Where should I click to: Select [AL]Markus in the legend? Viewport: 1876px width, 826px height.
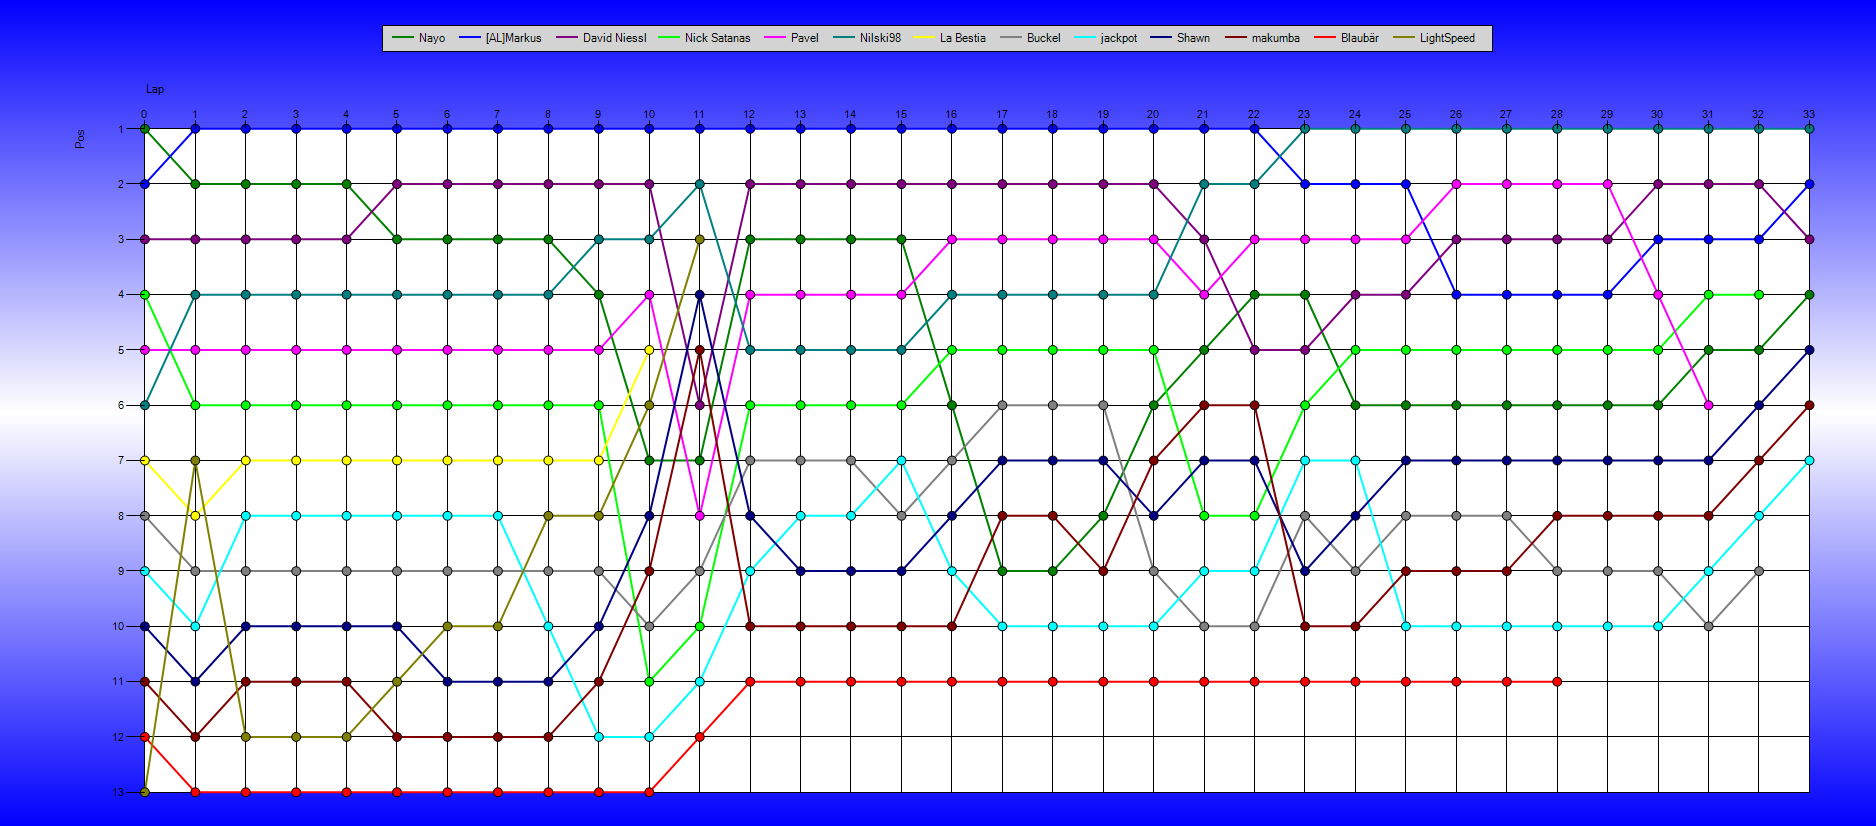pos(500,38)
